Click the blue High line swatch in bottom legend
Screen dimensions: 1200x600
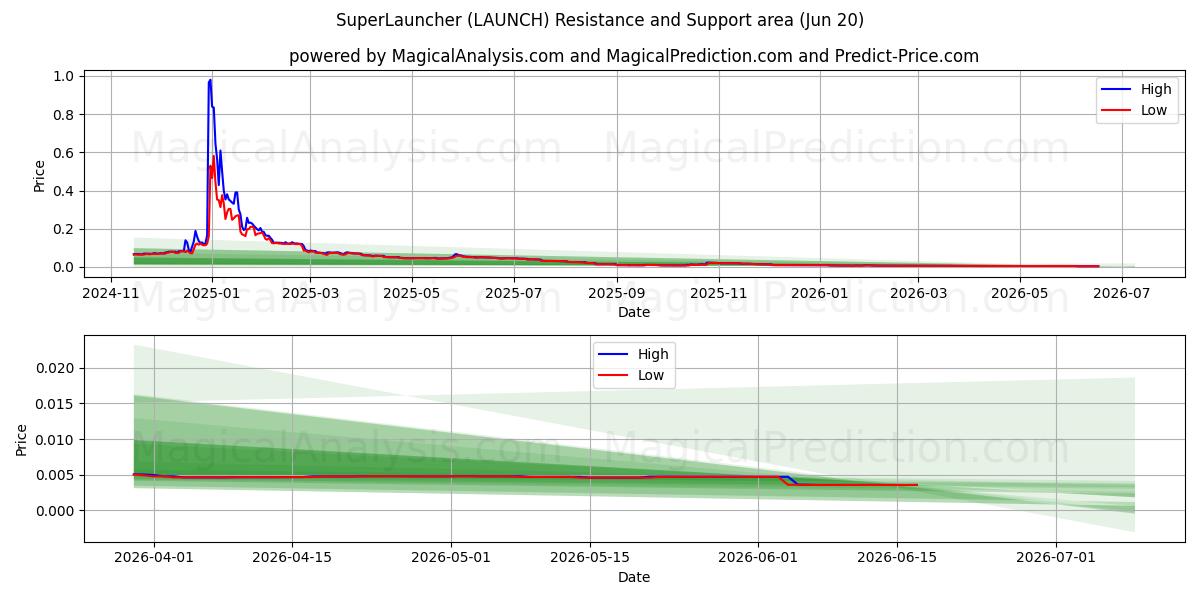[614, 355]
